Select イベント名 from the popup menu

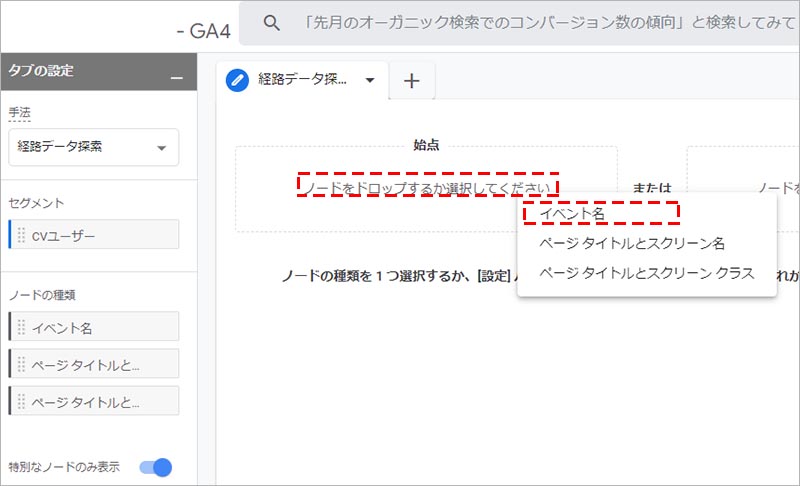click(572, 213)
